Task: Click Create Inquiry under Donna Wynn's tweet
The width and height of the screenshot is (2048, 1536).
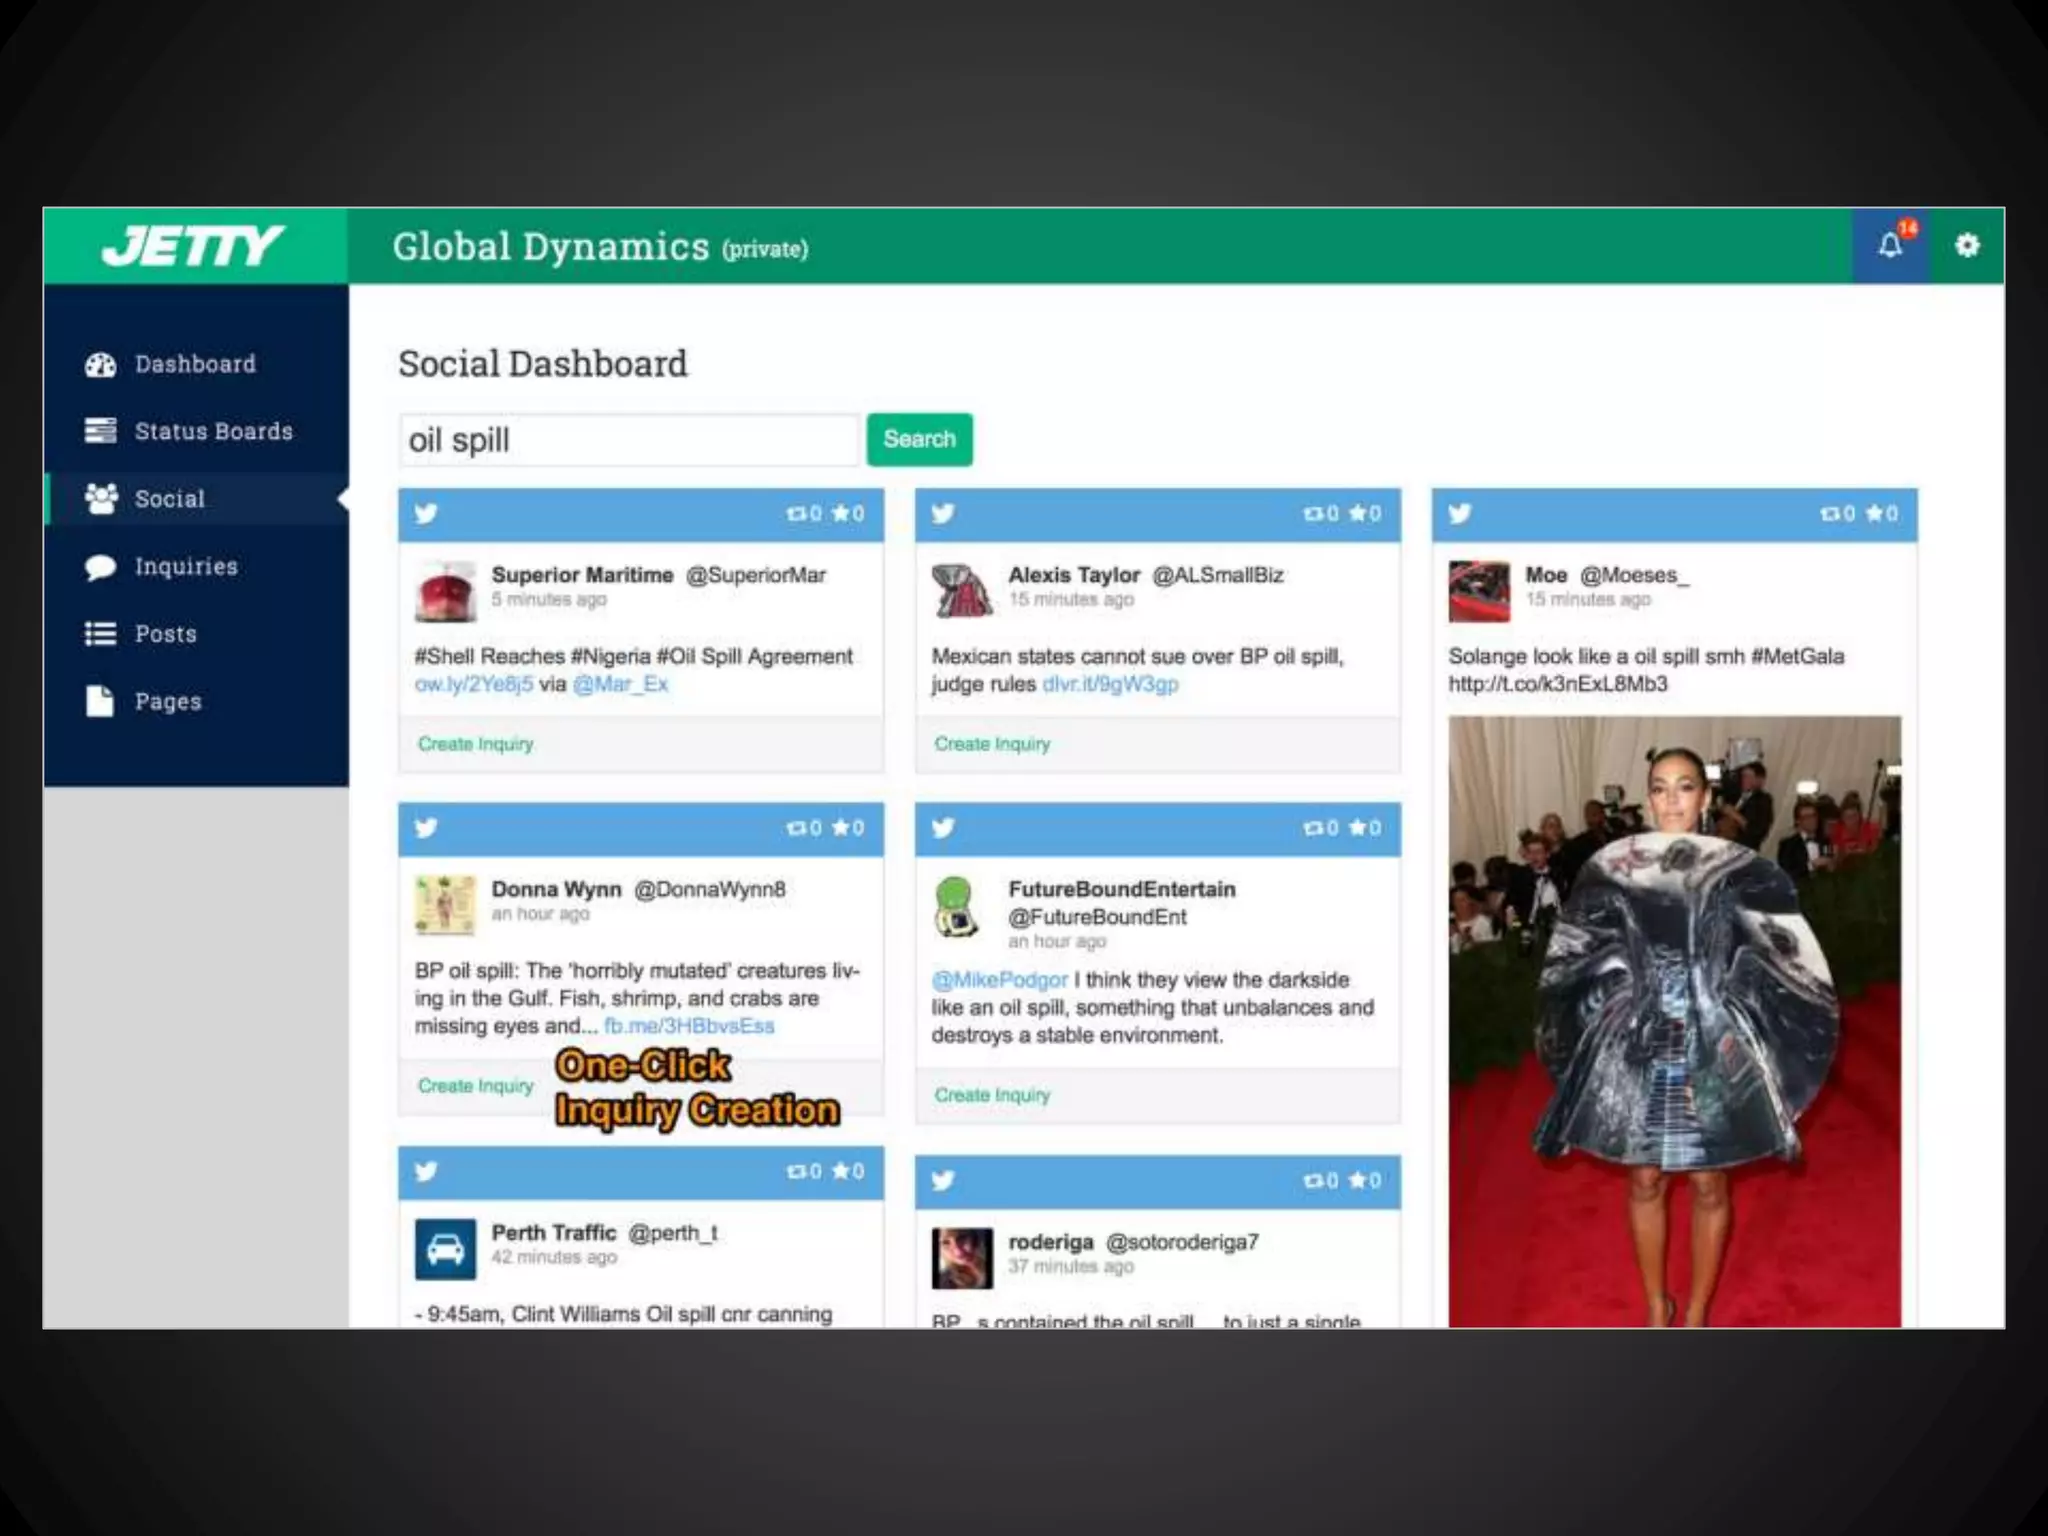Action: point(475,1086)
